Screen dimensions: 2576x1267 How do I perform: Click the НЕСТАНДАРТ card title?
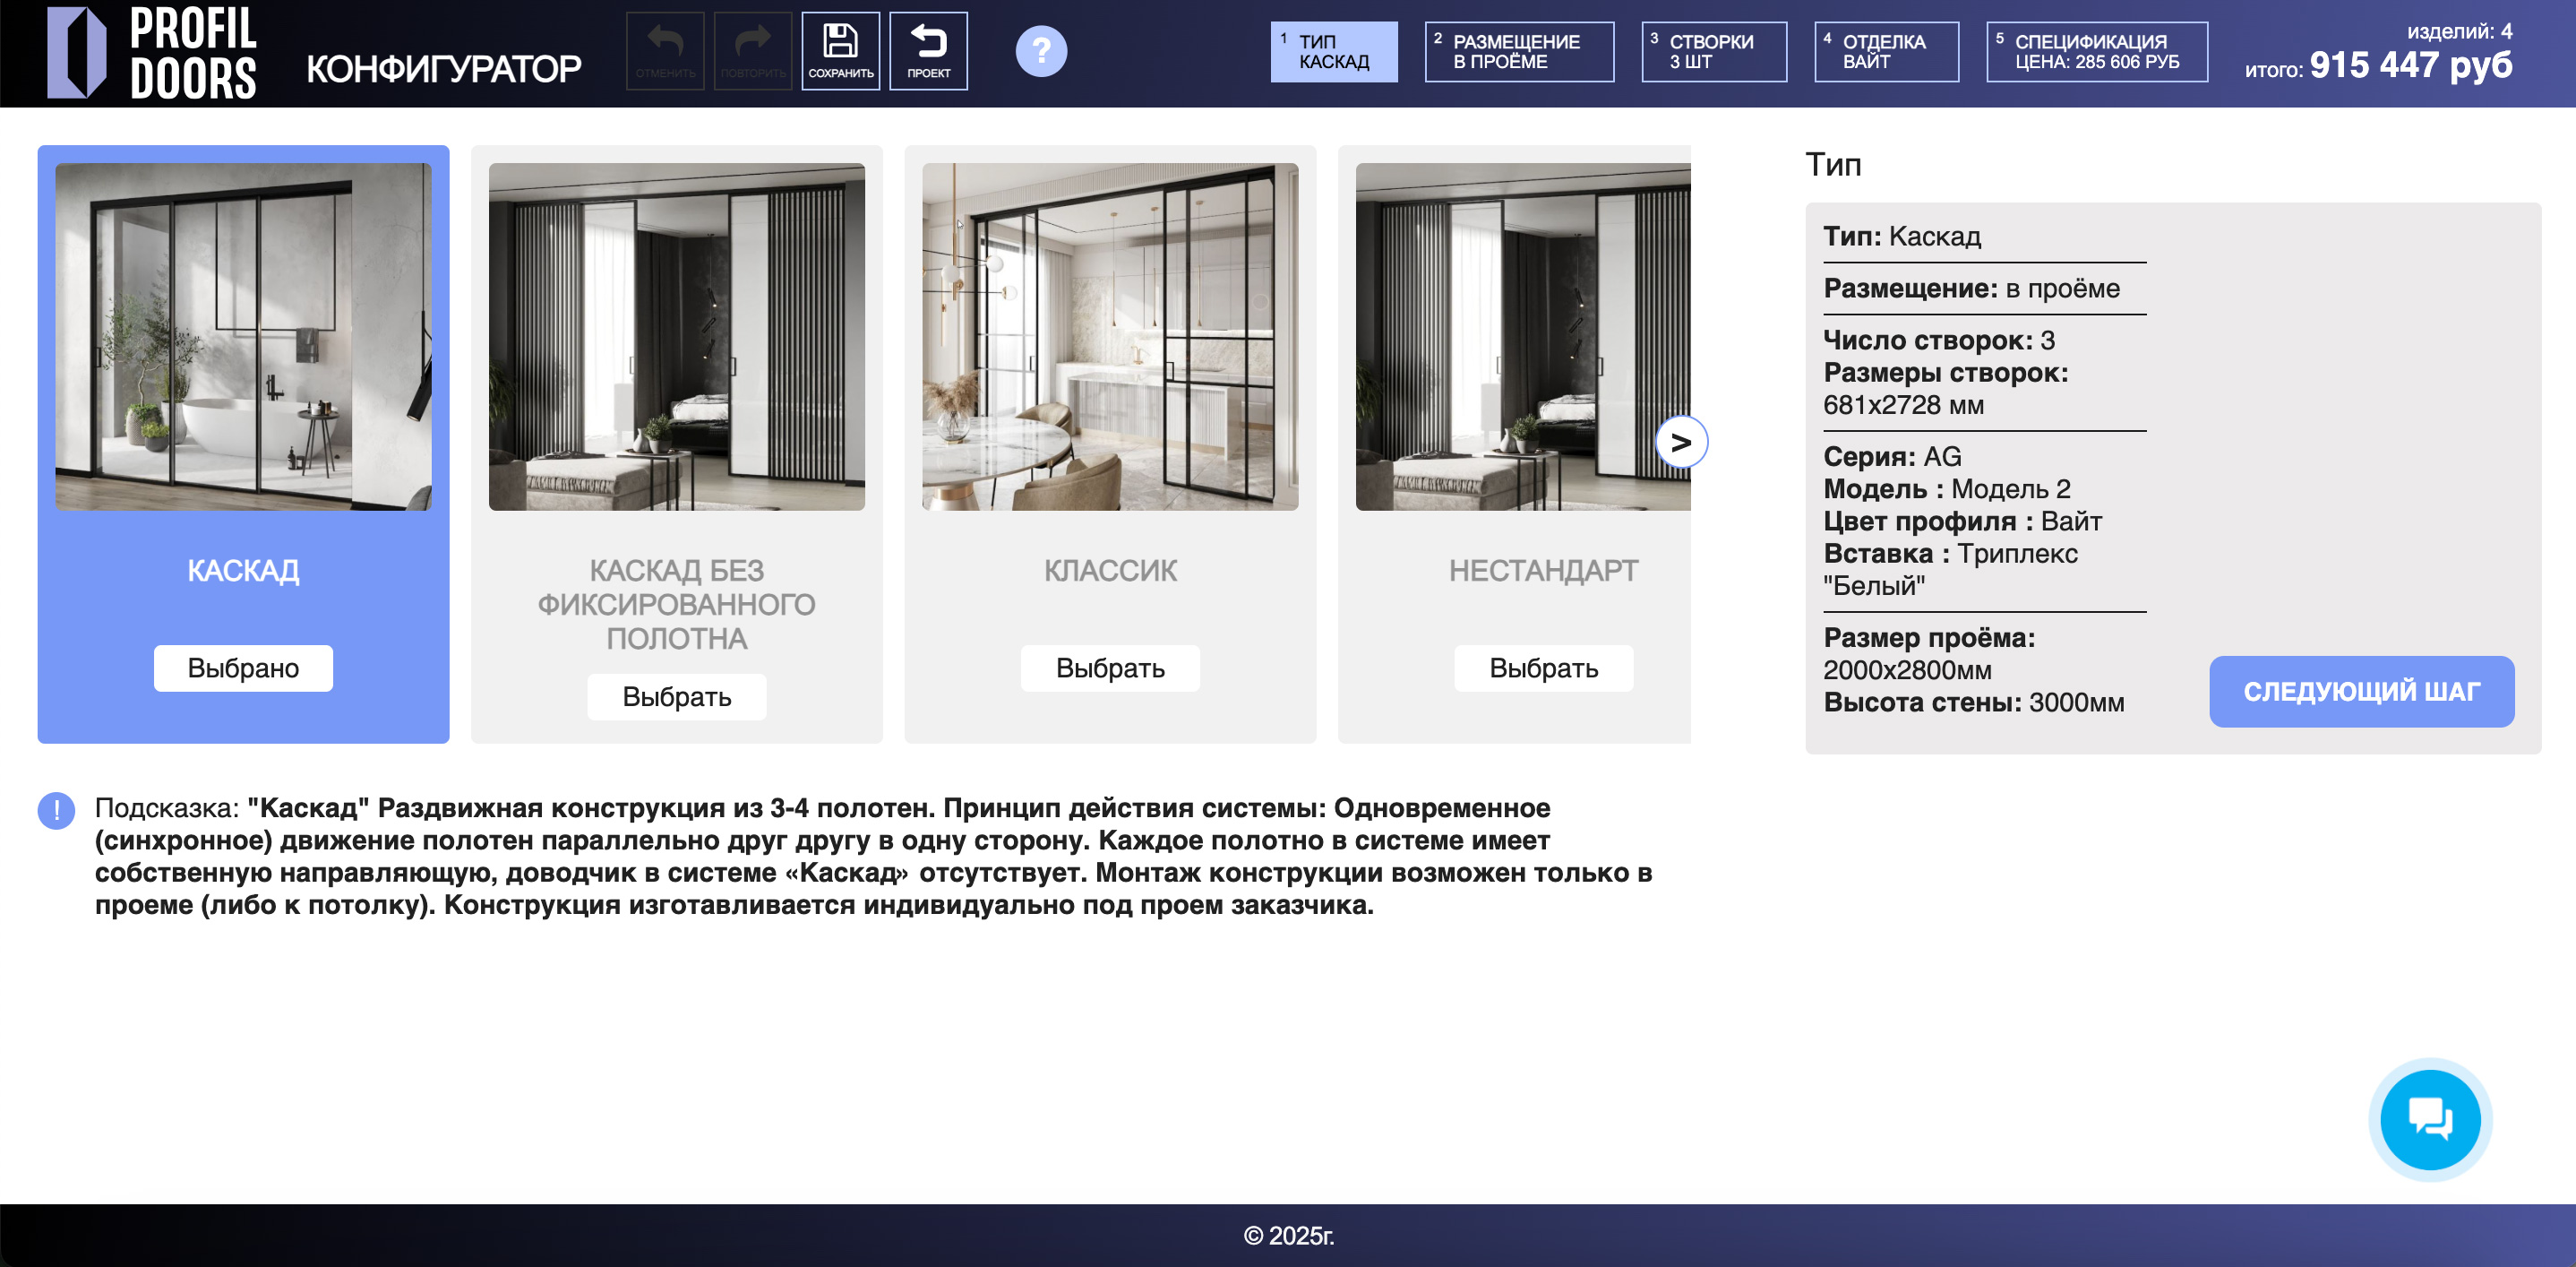pyautogui.click(x=1544, y=571)
